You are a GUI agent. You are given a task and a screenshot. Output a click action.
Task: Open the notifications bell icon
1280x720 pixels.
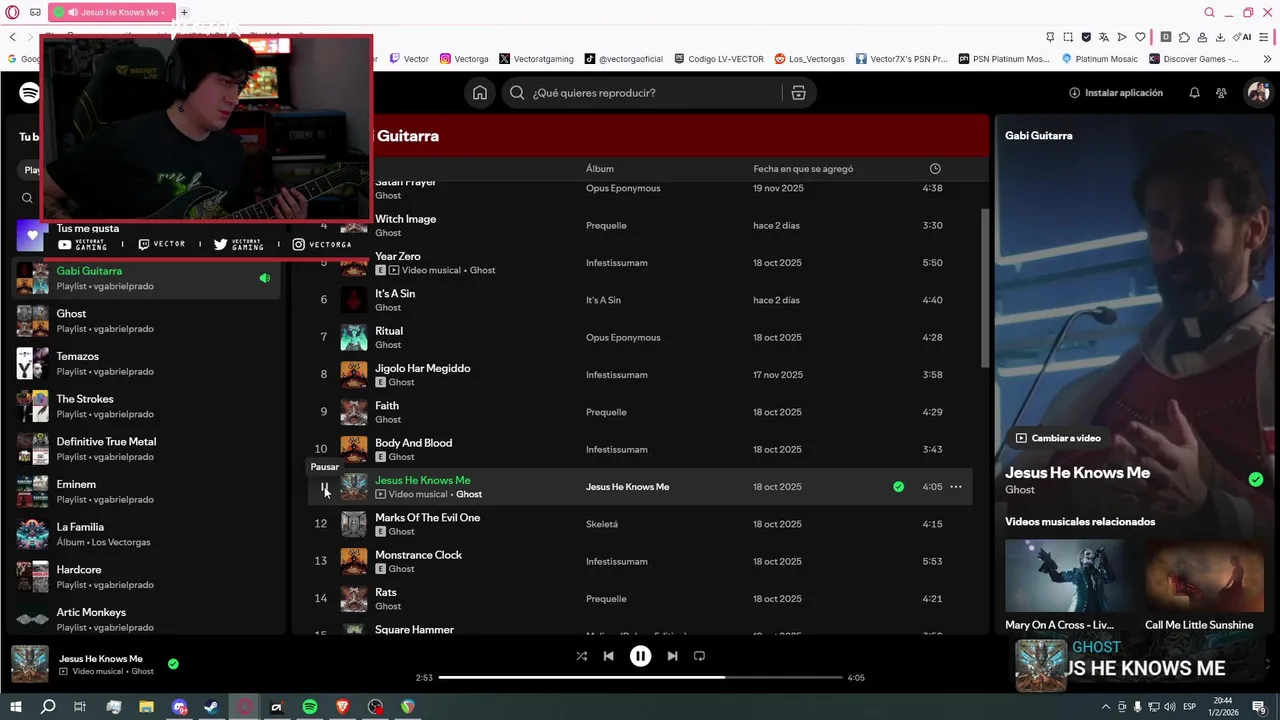[1194, 93]
